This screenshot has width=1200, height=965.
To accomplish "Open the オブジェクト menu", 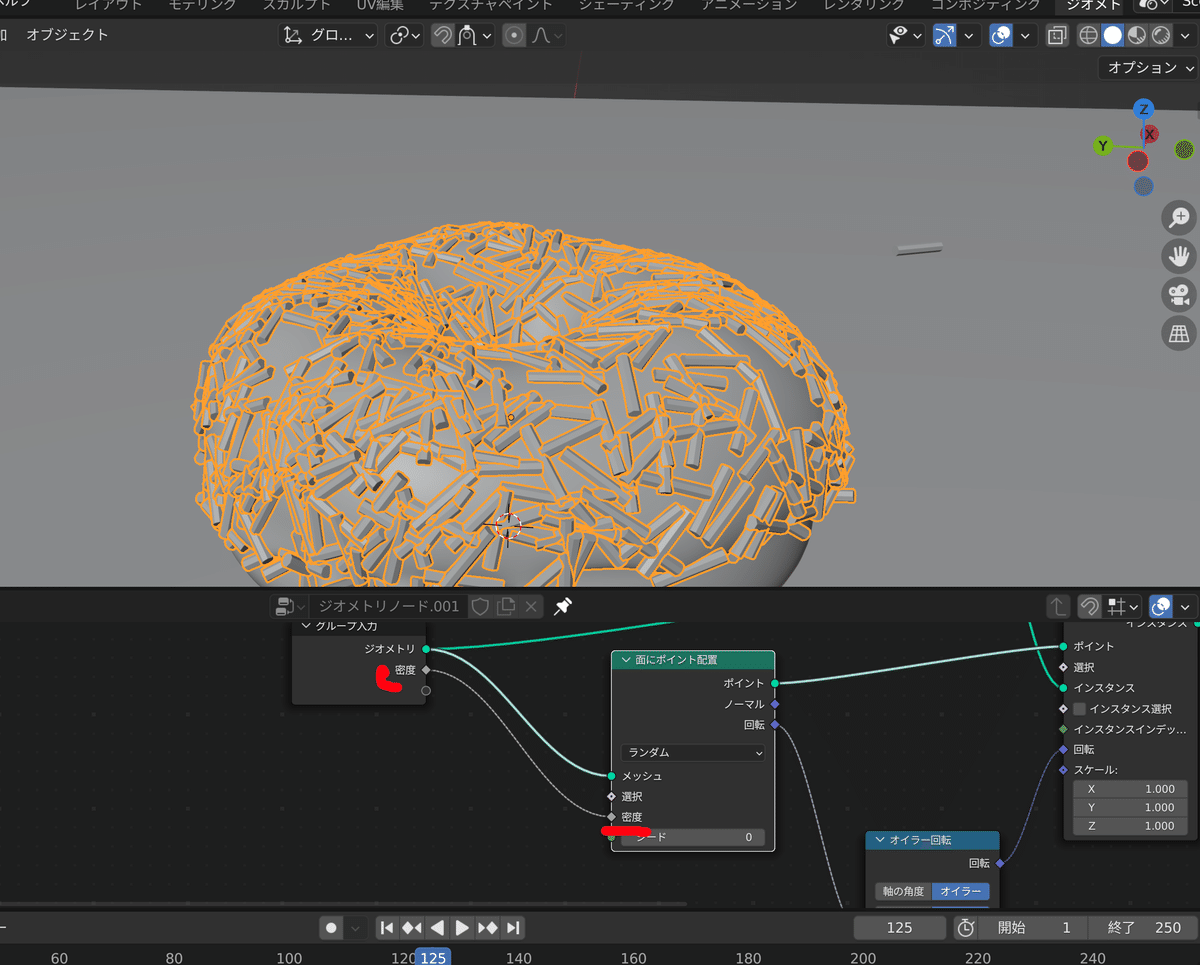I will (67, 35).
